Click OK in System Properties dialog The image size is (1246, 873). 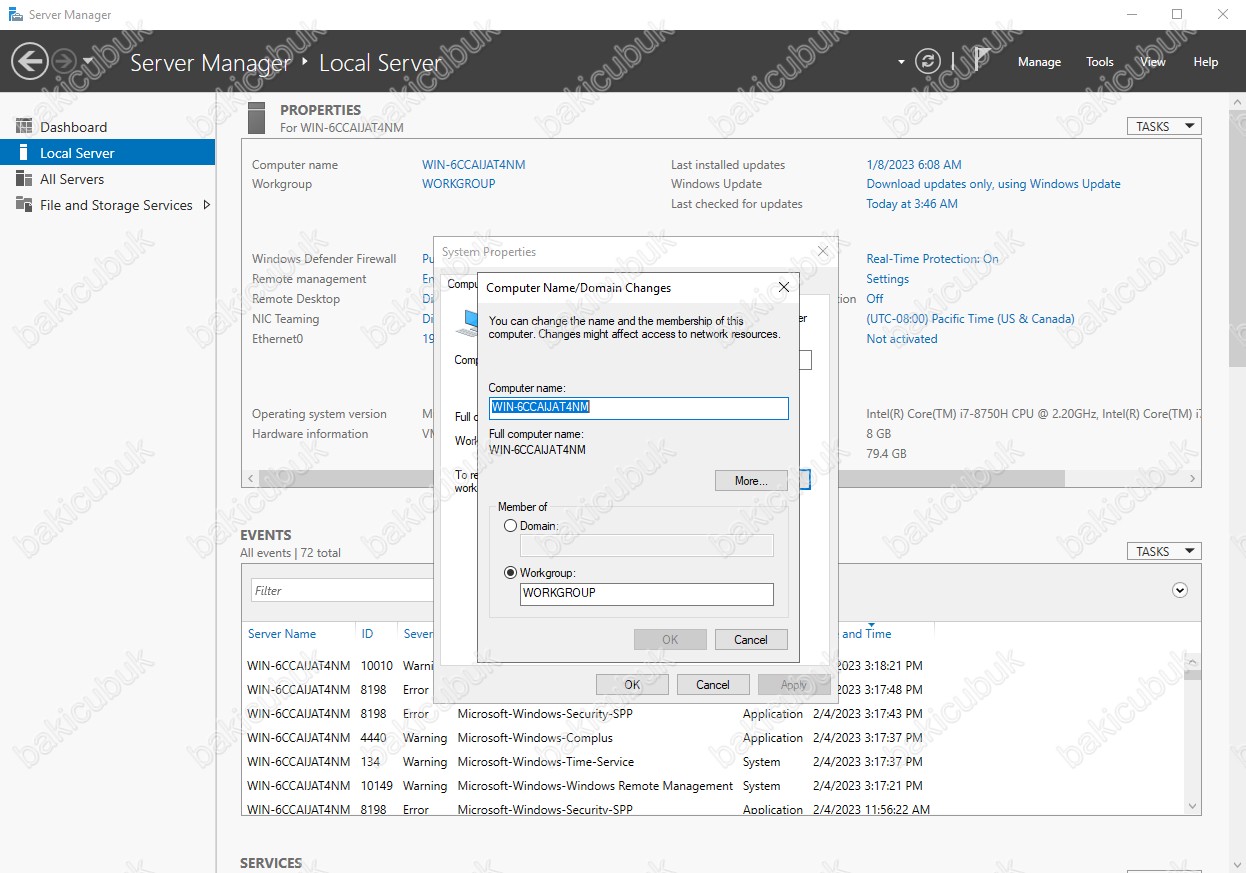(x=632, y=685)
